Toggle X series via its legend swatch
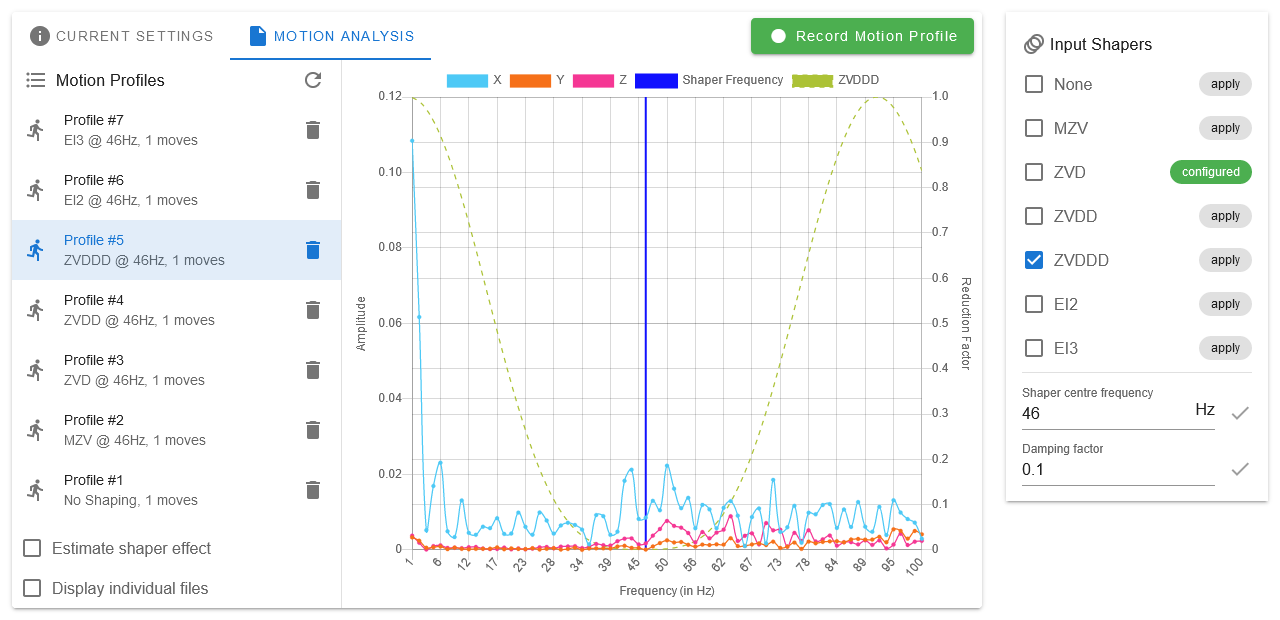The height and width of the screenshot is (620, 1280). (467, 80)
